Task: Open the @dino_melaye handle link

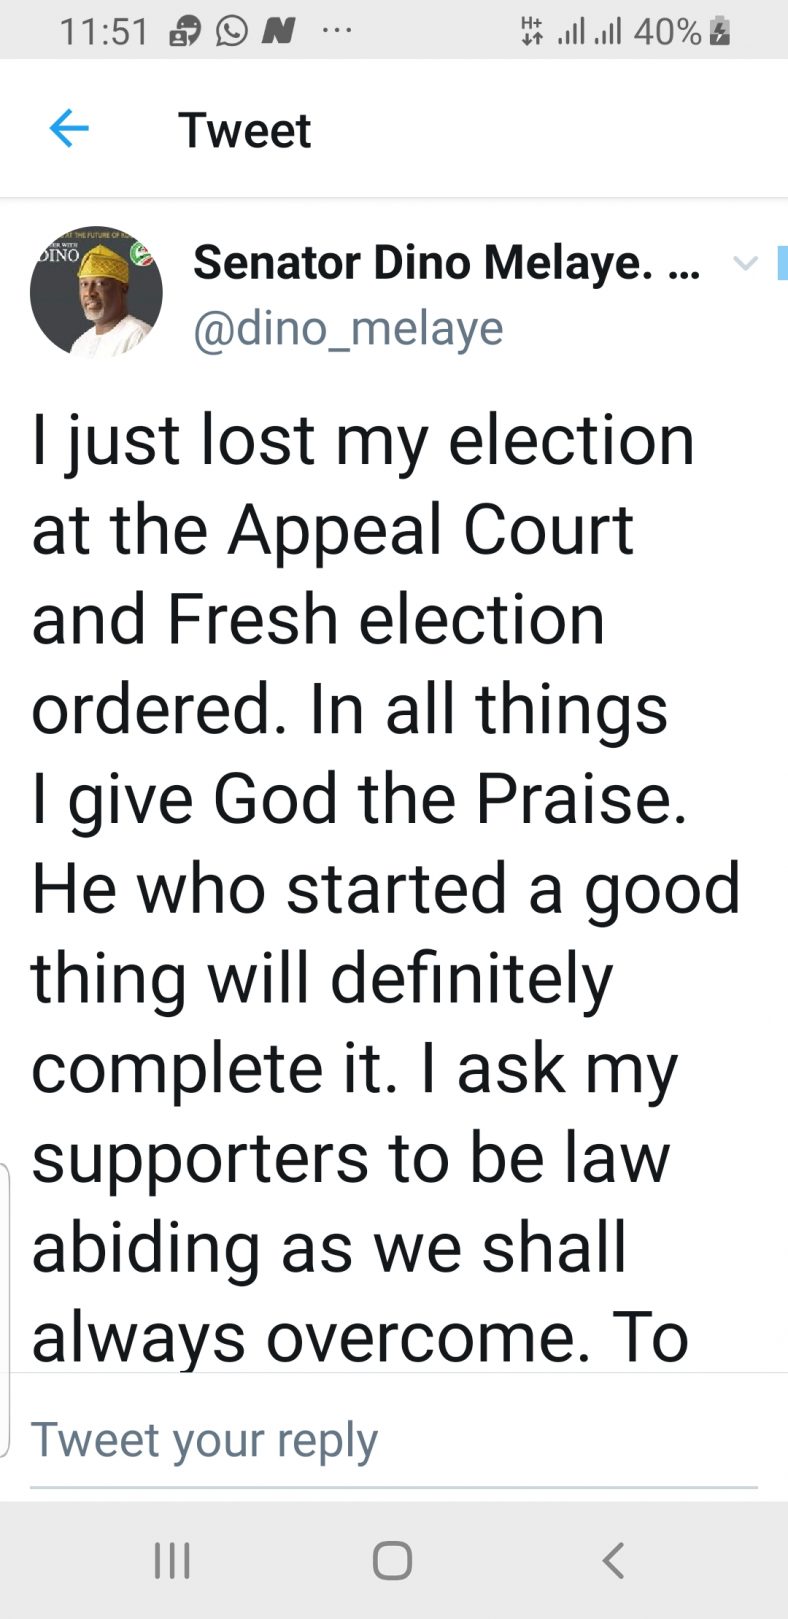Action: [x=348, y=329]
